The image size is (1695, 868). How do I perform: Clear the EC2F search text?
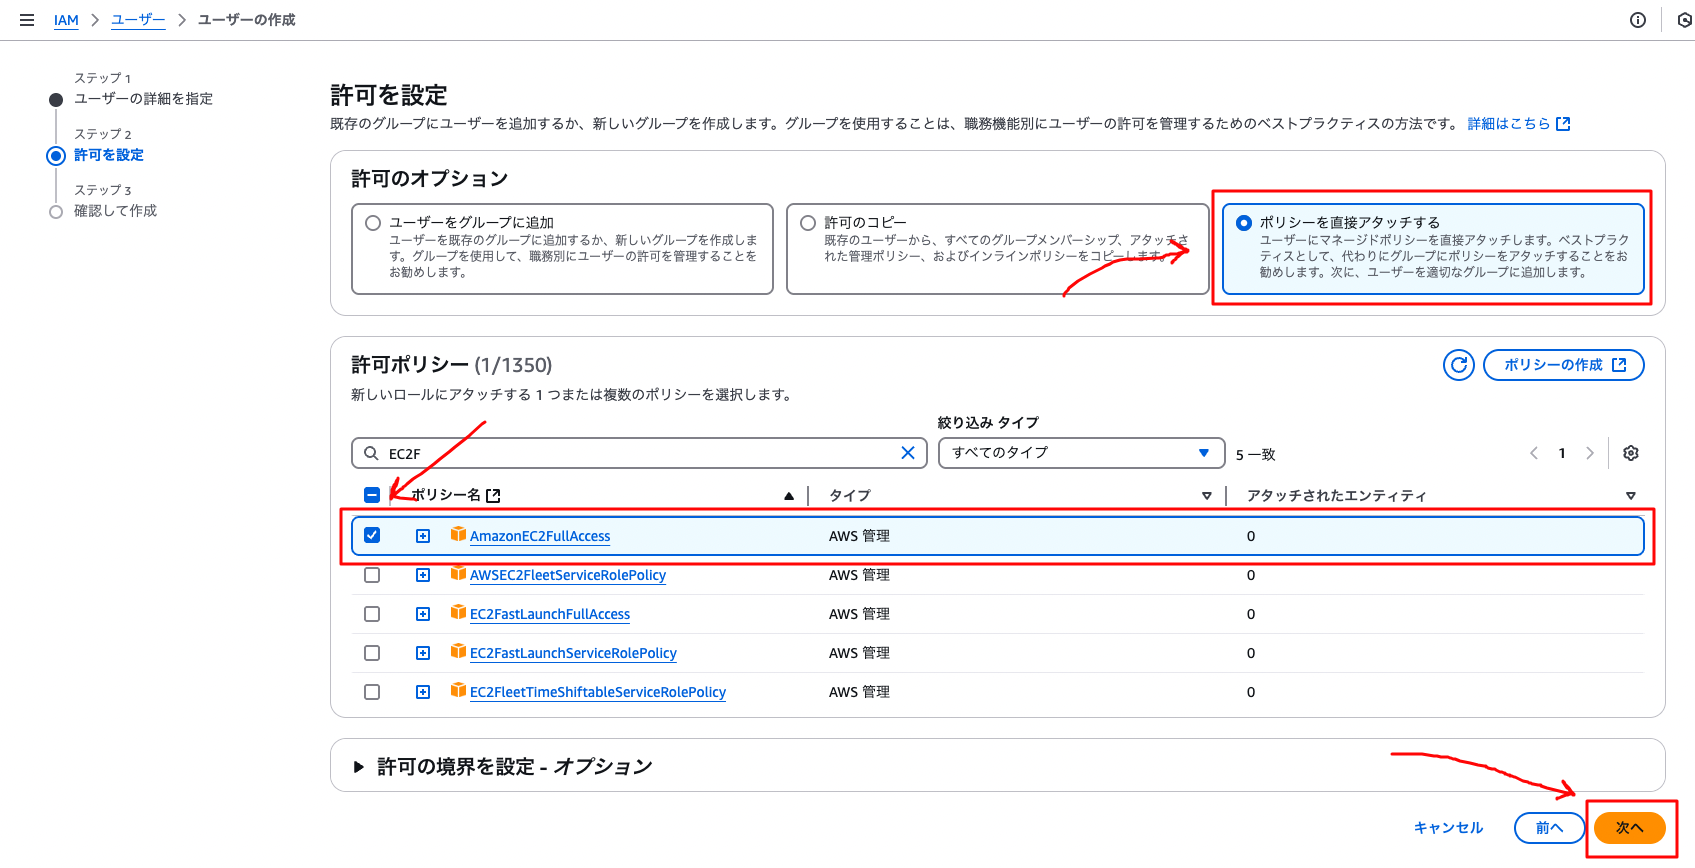pyautogui.click(x=908, y=453)
